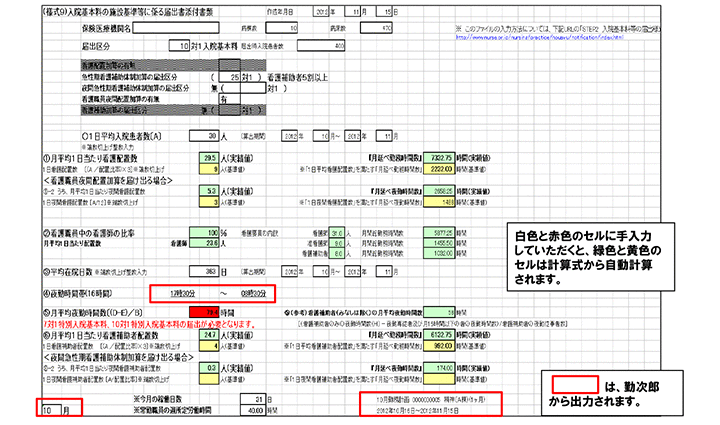Image resolution: width=720 pixels, height=425 pixels.
Task: Click the 作成年月日 day cell showing 15
Action: coord(384,12)
